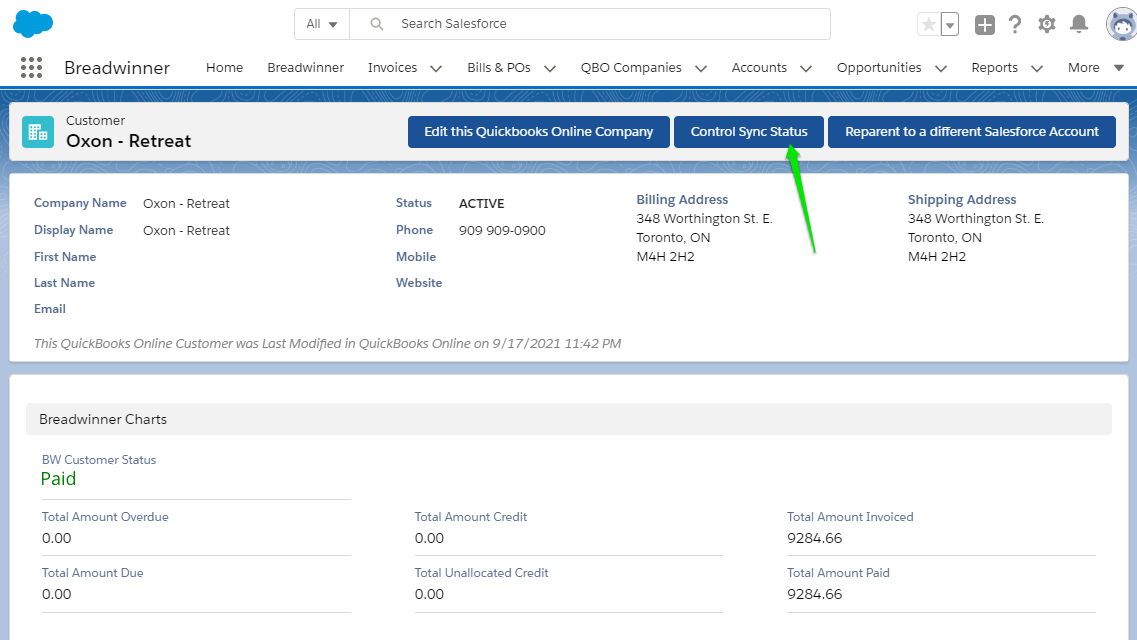Click the BW Customer Status label

(x=99, y=460)
